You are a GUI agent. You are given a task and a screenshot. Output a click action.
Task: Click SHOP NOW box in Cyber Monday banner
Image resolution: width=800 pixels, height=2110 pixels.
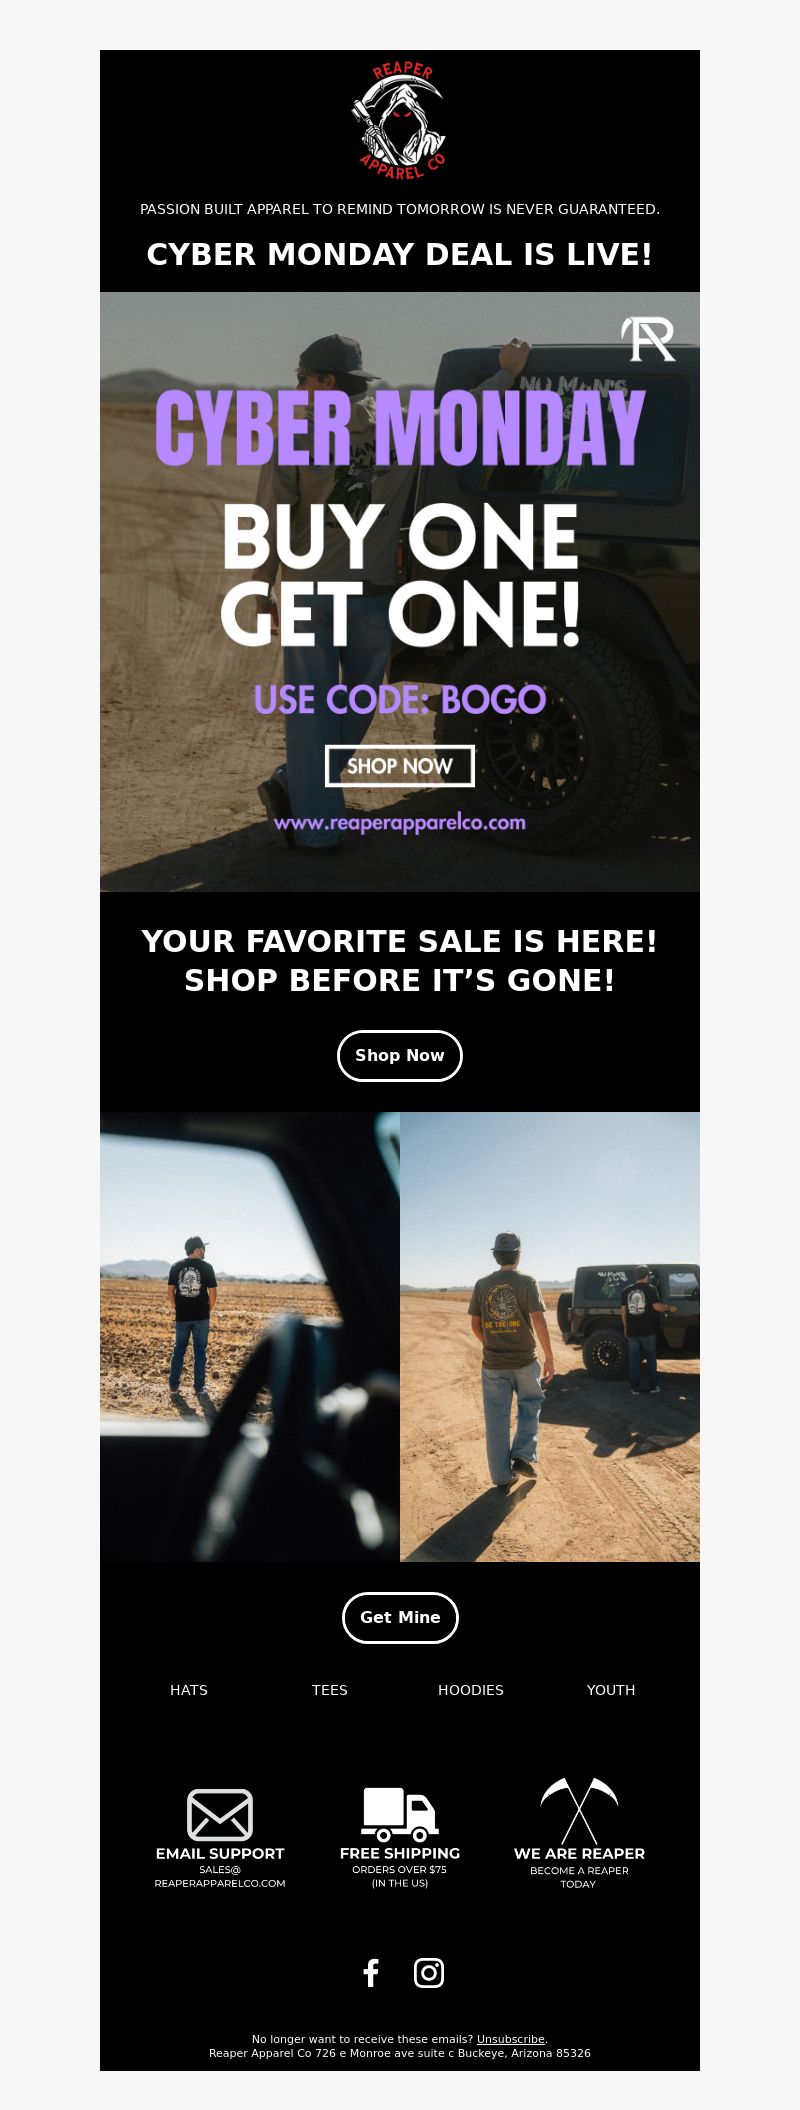click(x=400, y=766)
